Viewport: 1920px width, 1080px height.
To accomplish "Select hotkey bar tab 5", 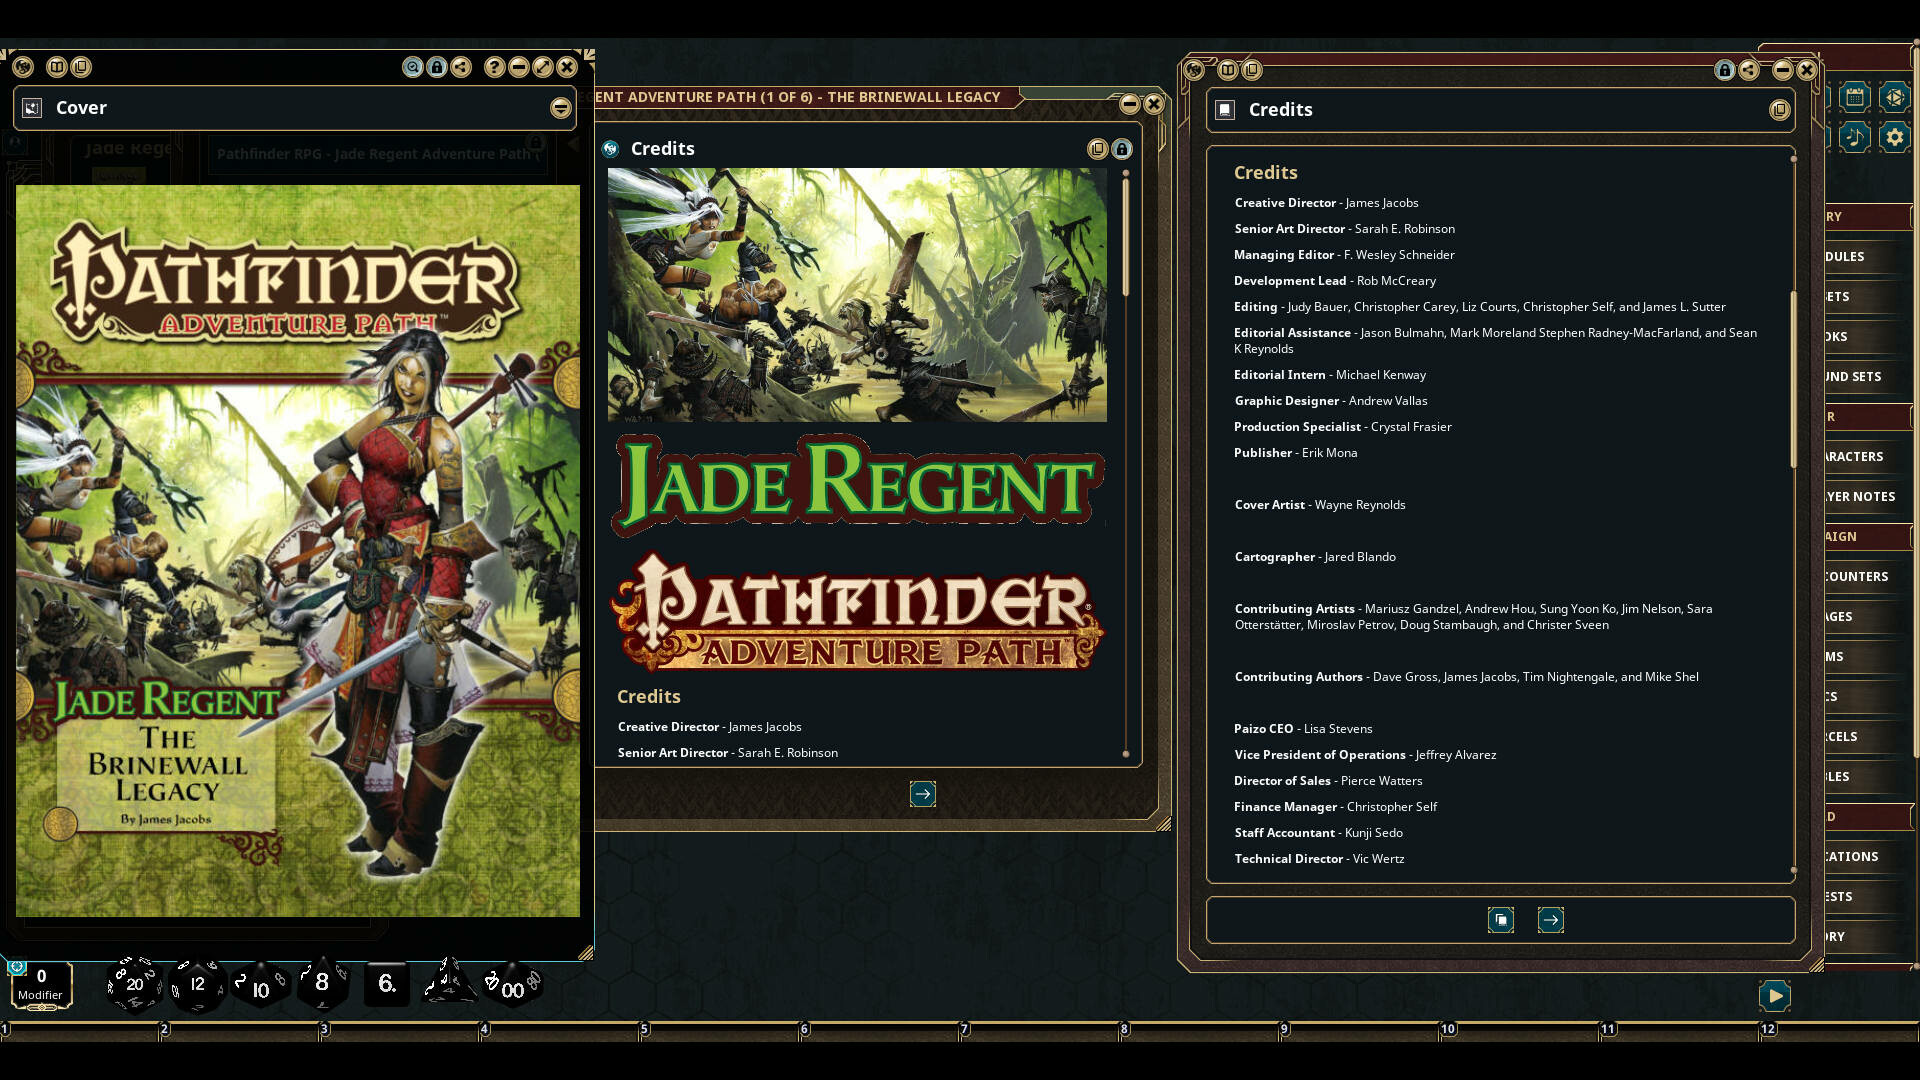I will 644,1028.
